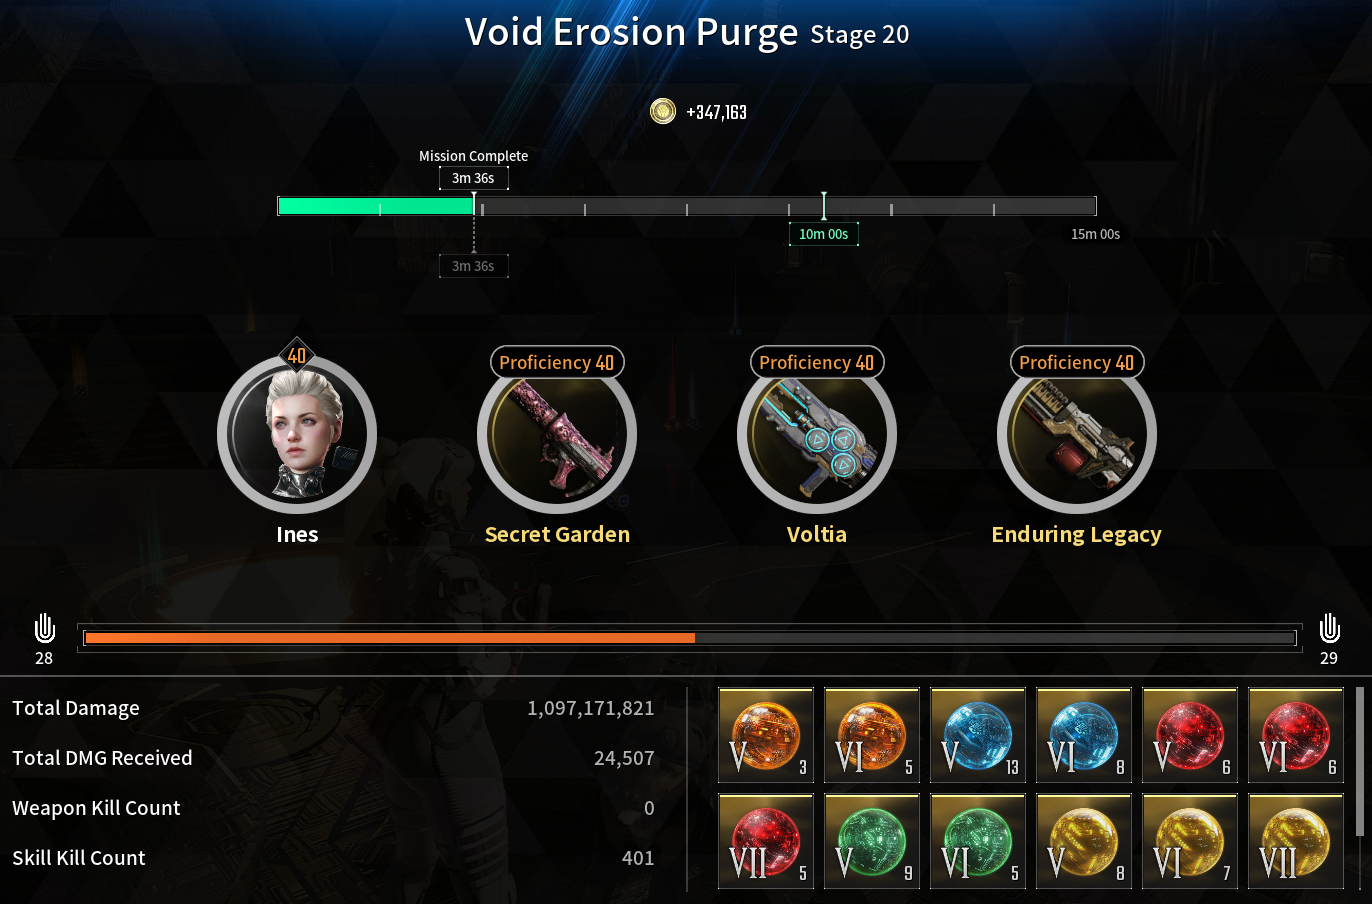
Task: Select the Enduring Legacy weapon icon
Action: pyautogui.click(x=1077, y=434)
